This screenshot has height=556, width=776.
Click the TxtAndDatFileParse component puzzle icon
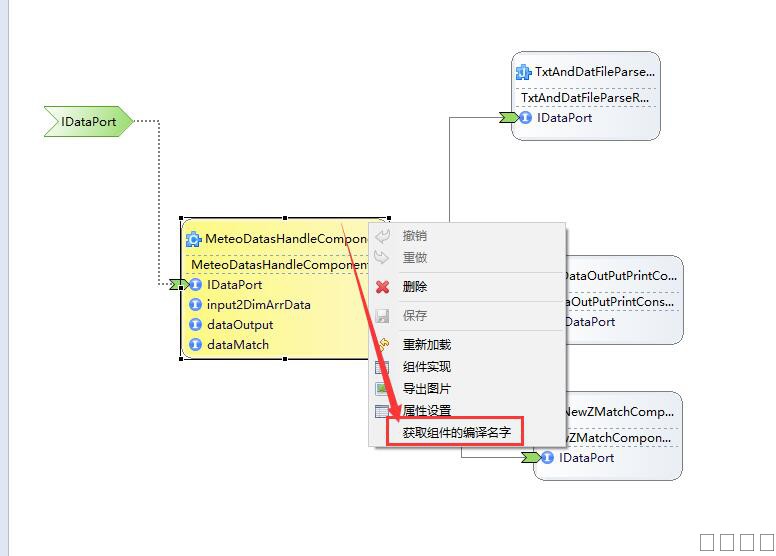pos(523,72)
